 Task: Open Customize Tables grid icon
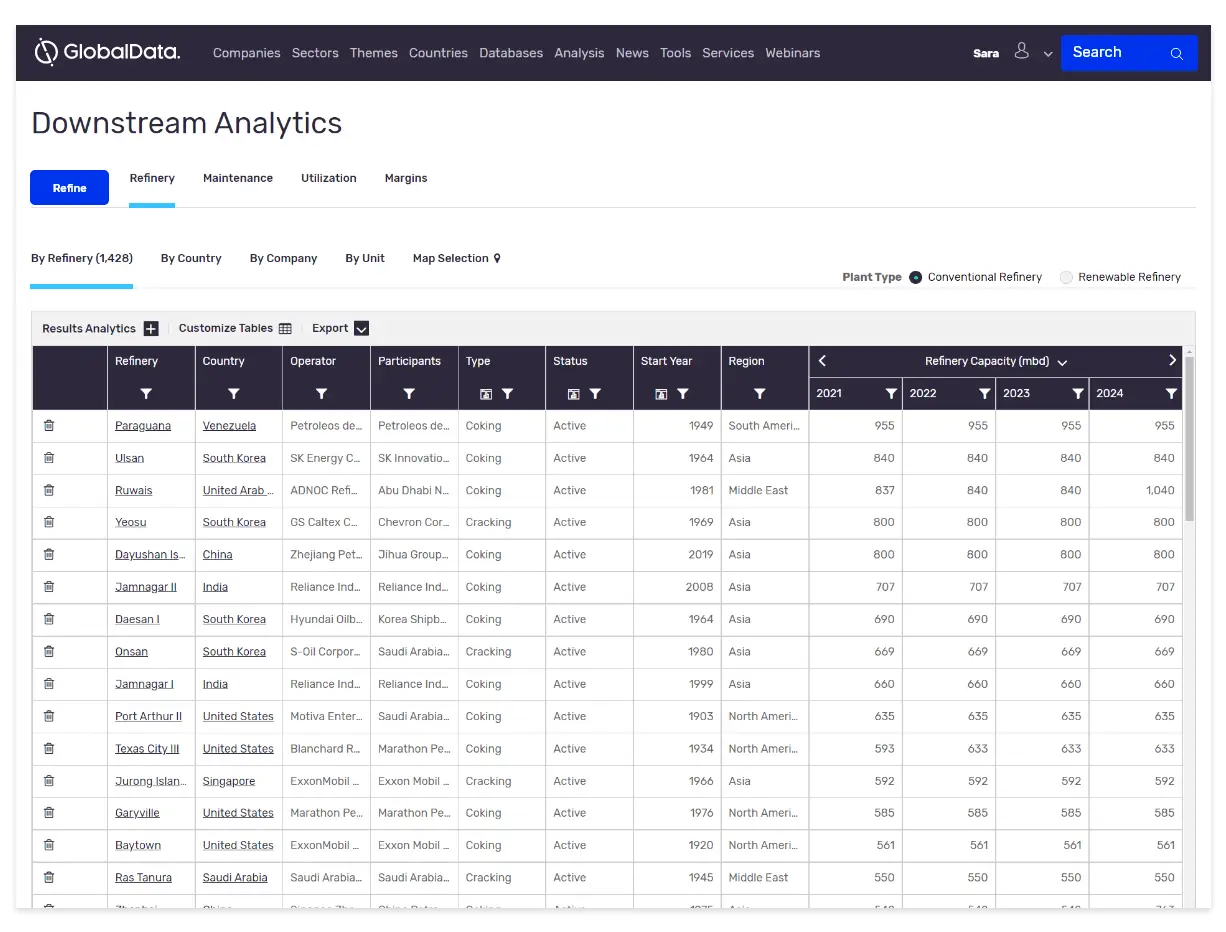(x=285, y=329)
